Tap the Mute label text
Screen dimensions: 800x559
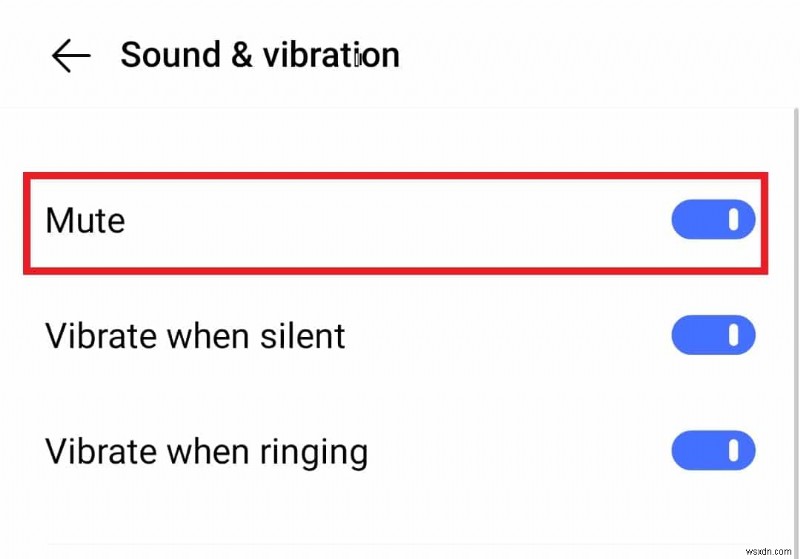click(86, 220)
